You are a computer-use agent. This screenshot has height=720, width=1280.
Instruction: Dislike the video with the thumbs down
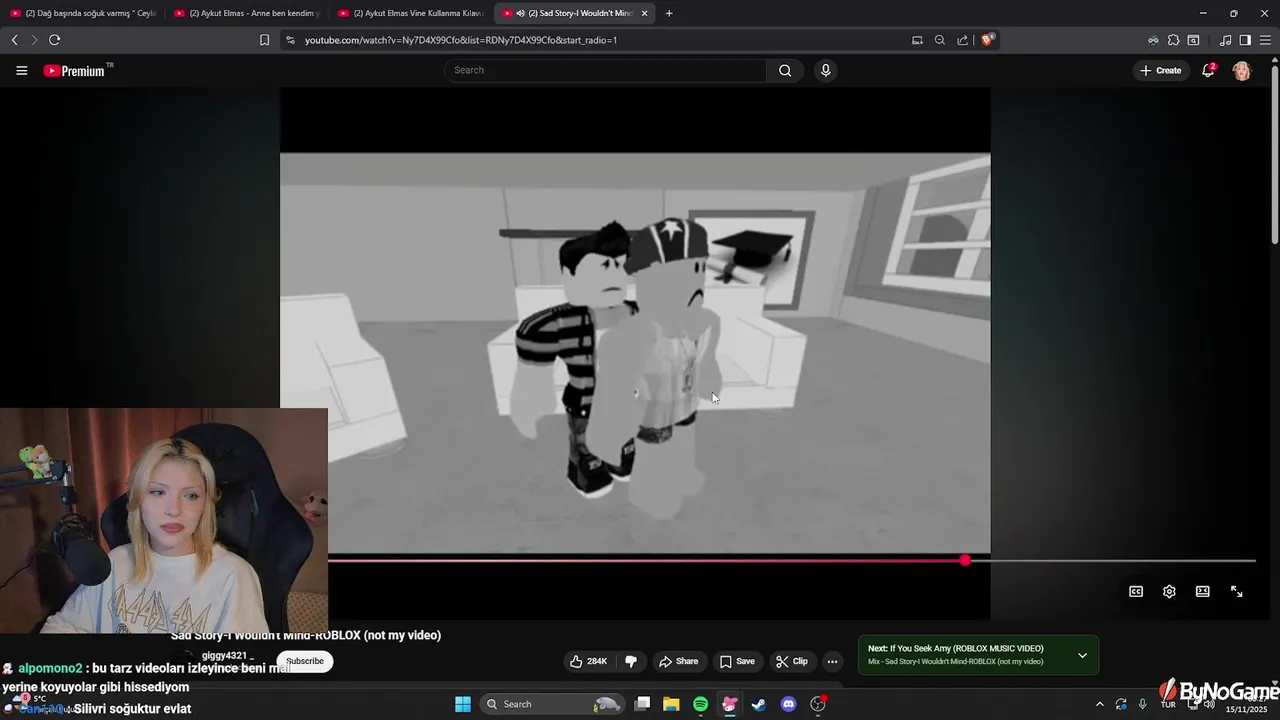pos(631,661)
